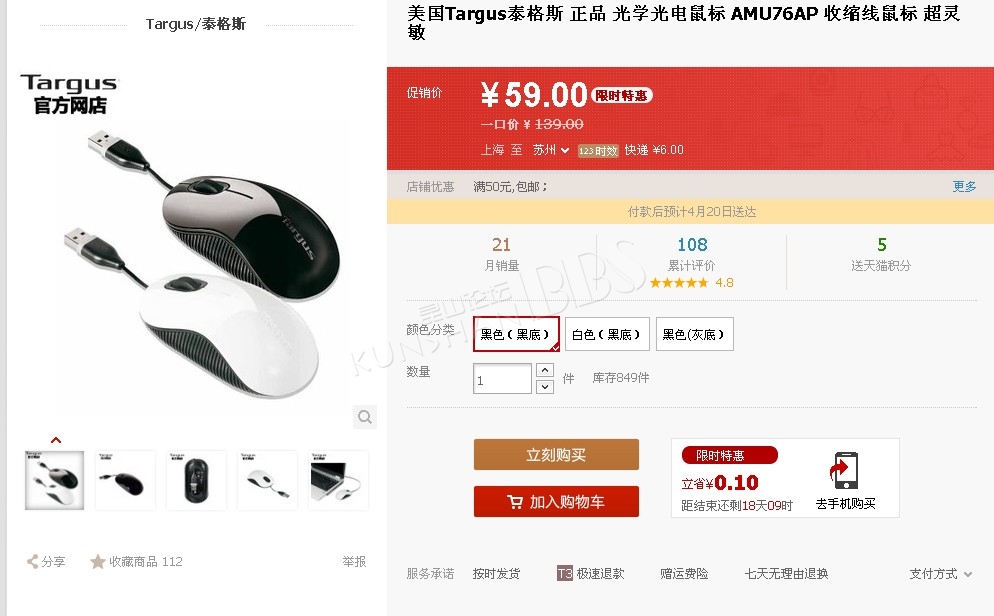
Task: Select color option 黑色（黑底）
Action: pyautogui.click(x=516, y=334)
